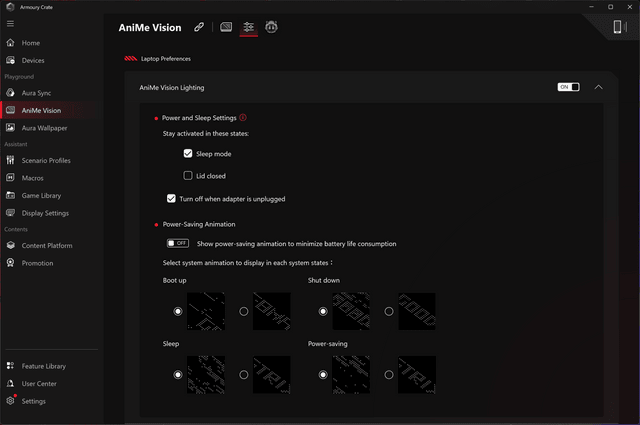Collapse the AniMe Vision Lighting section

[598, 87]
